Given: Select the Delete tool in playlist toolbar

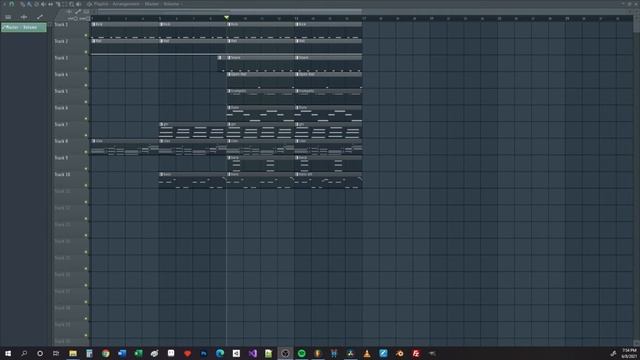Looking at the screenshot, I should click(x=36, y=4).
